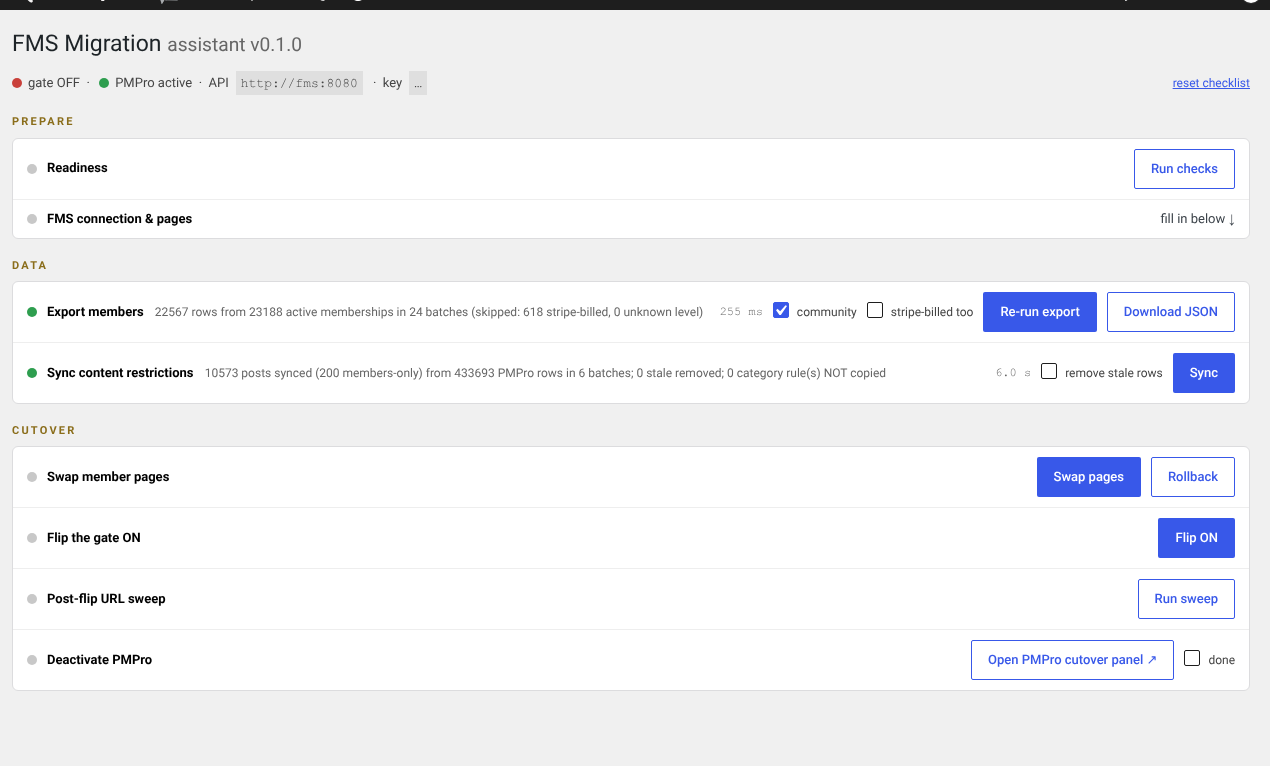This screenshot has height=766, width=1270.
Task: Click the Swap member pages status dot
Action: (x=32, y=477)
